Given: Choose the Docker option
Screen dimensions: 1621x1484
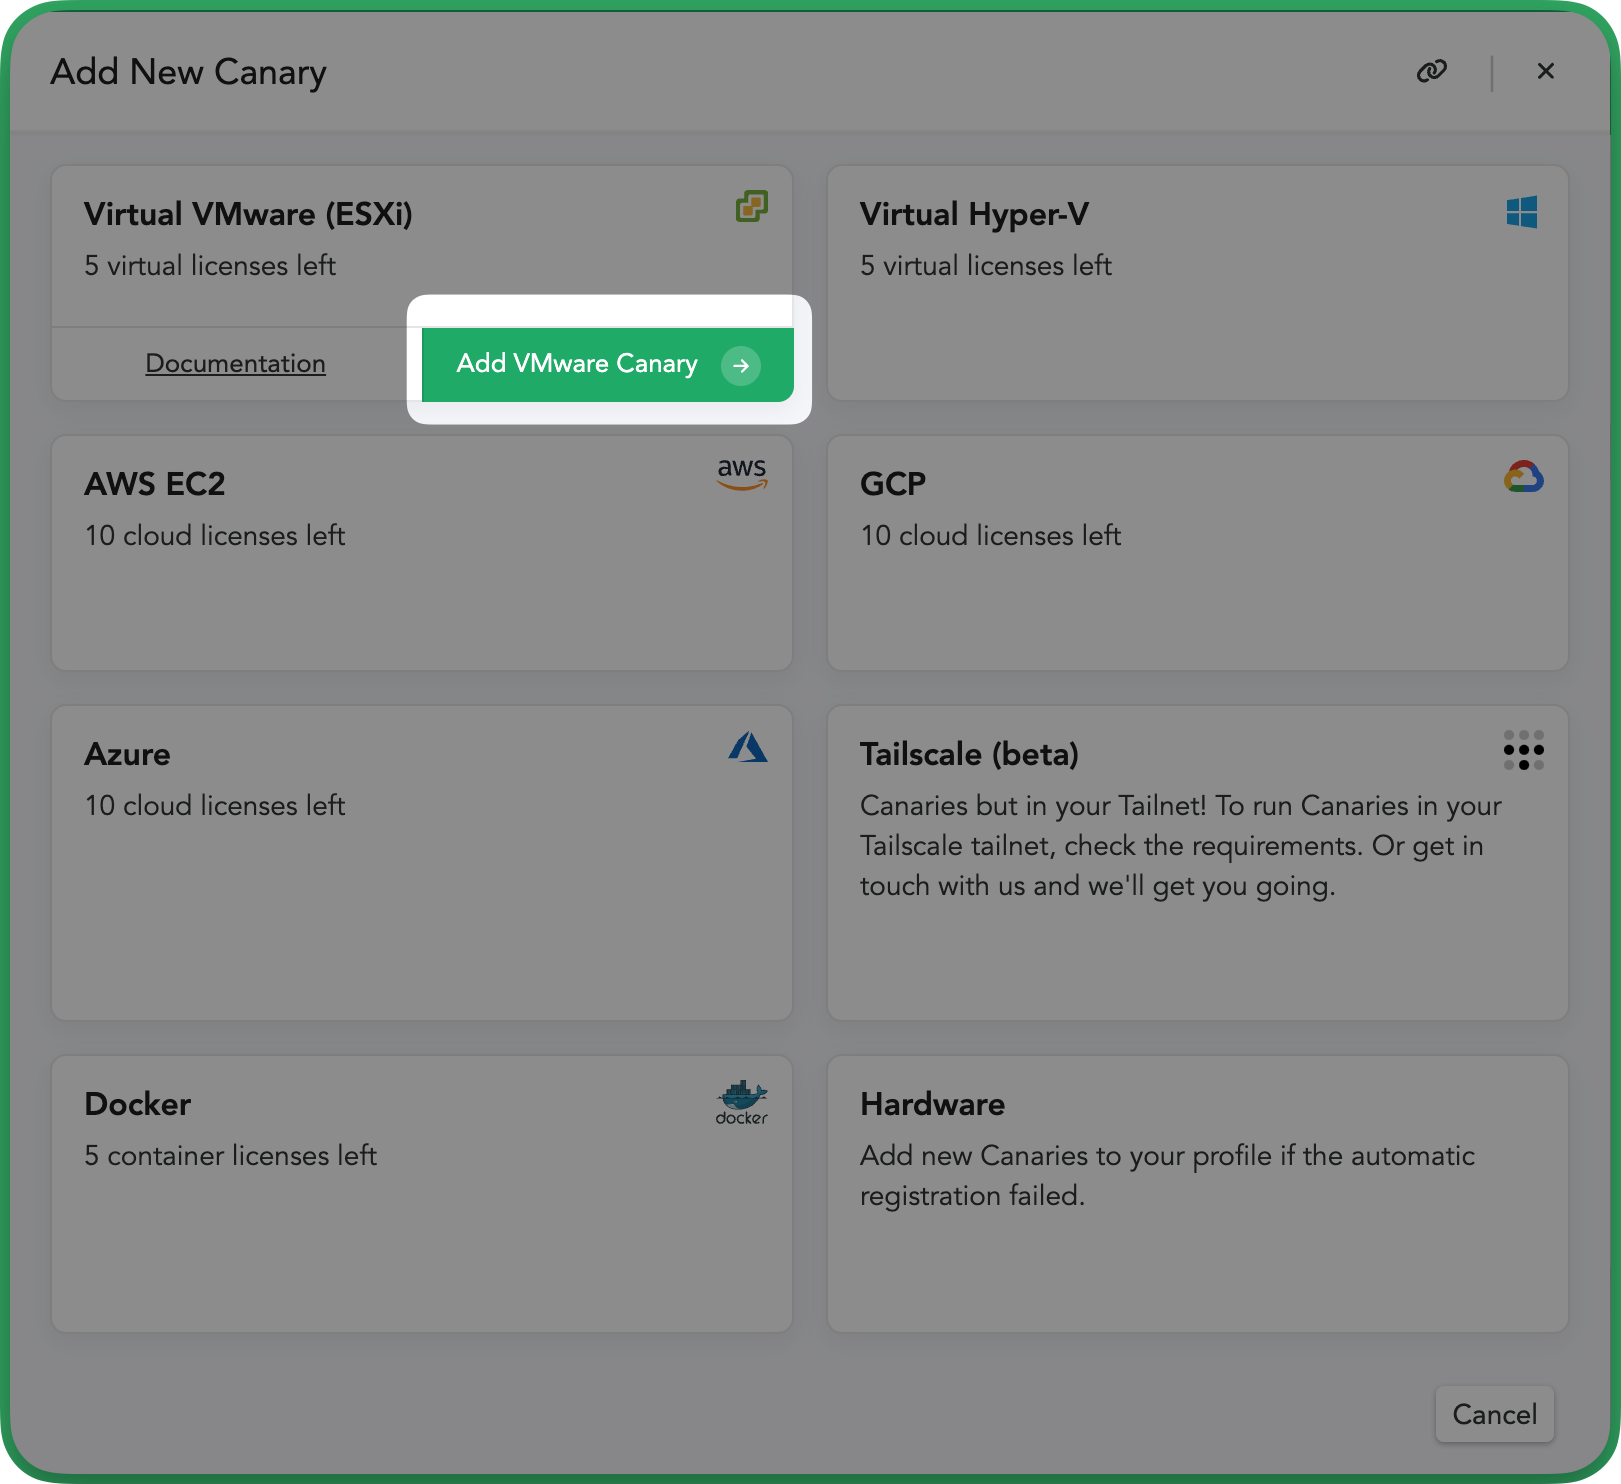Looking at the screenshot, I should coord(422,1194).
